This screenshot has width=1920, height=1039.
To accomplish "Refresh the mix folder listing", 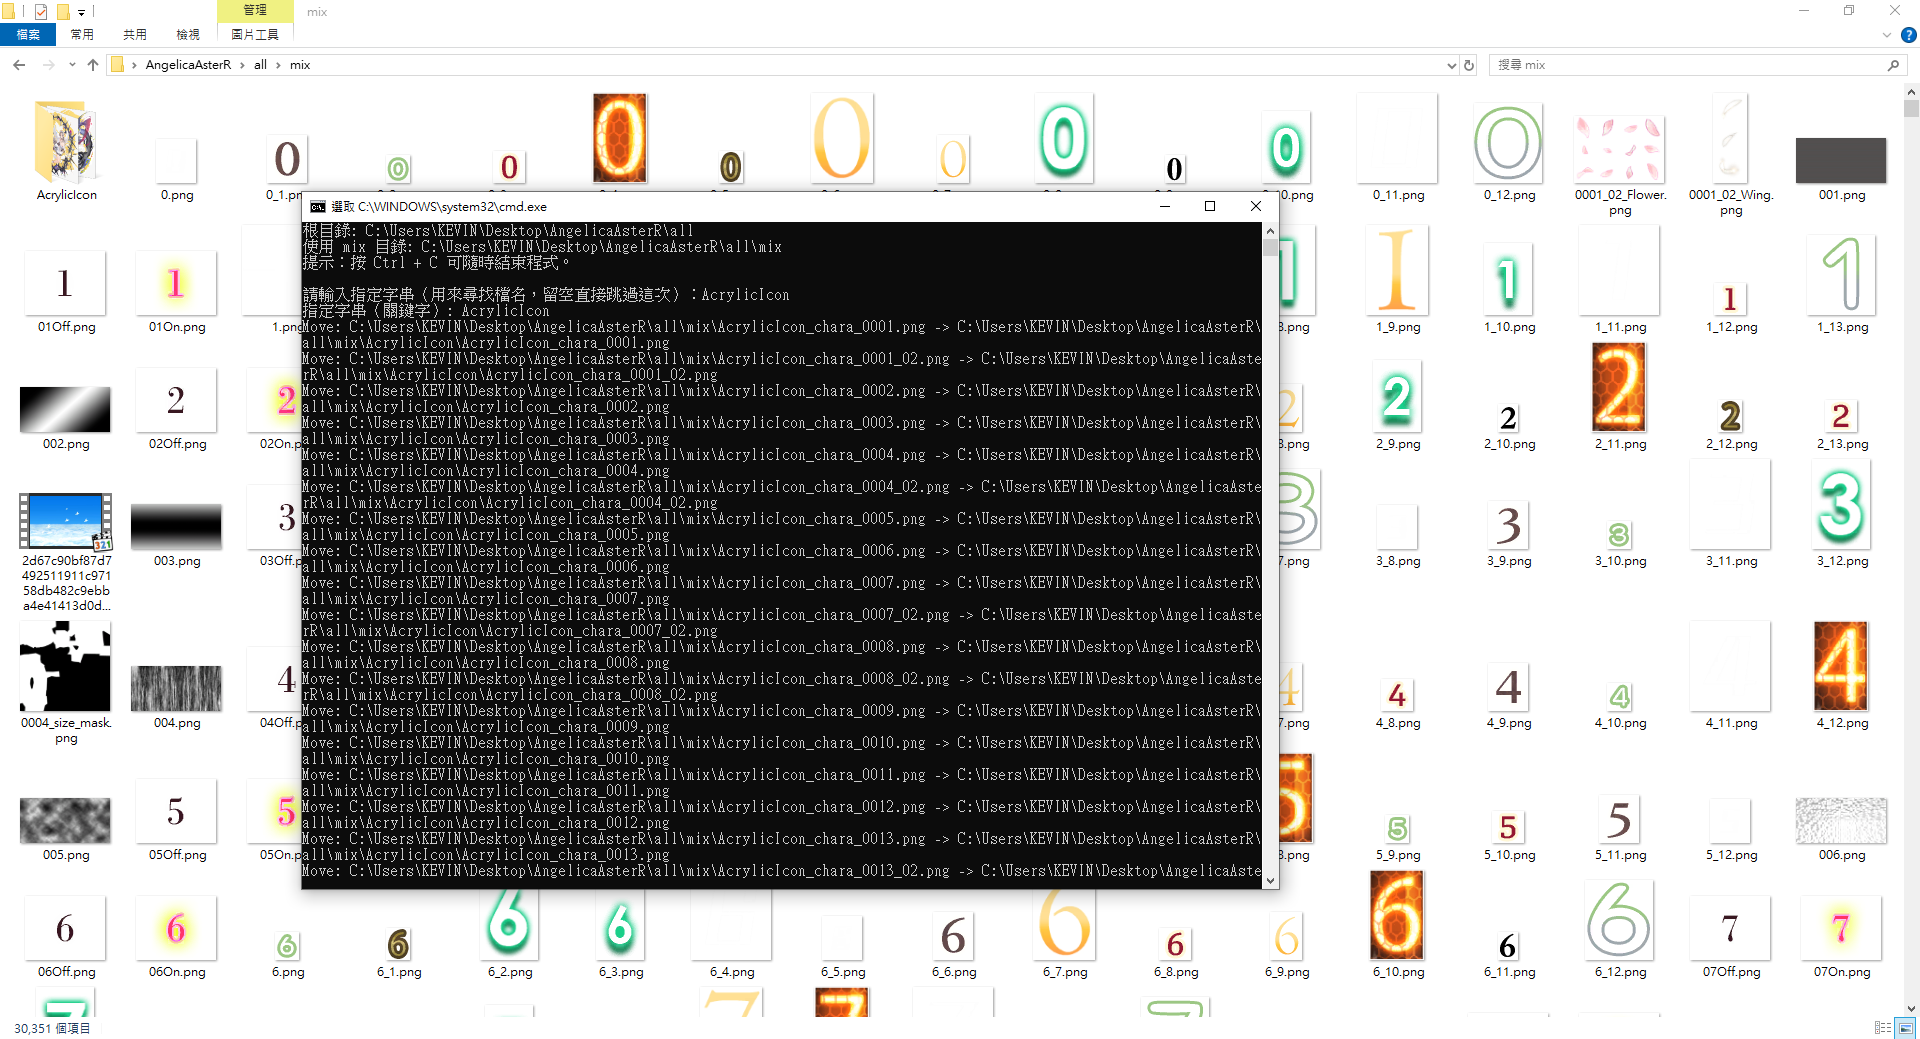I will tap(1469, 65).
